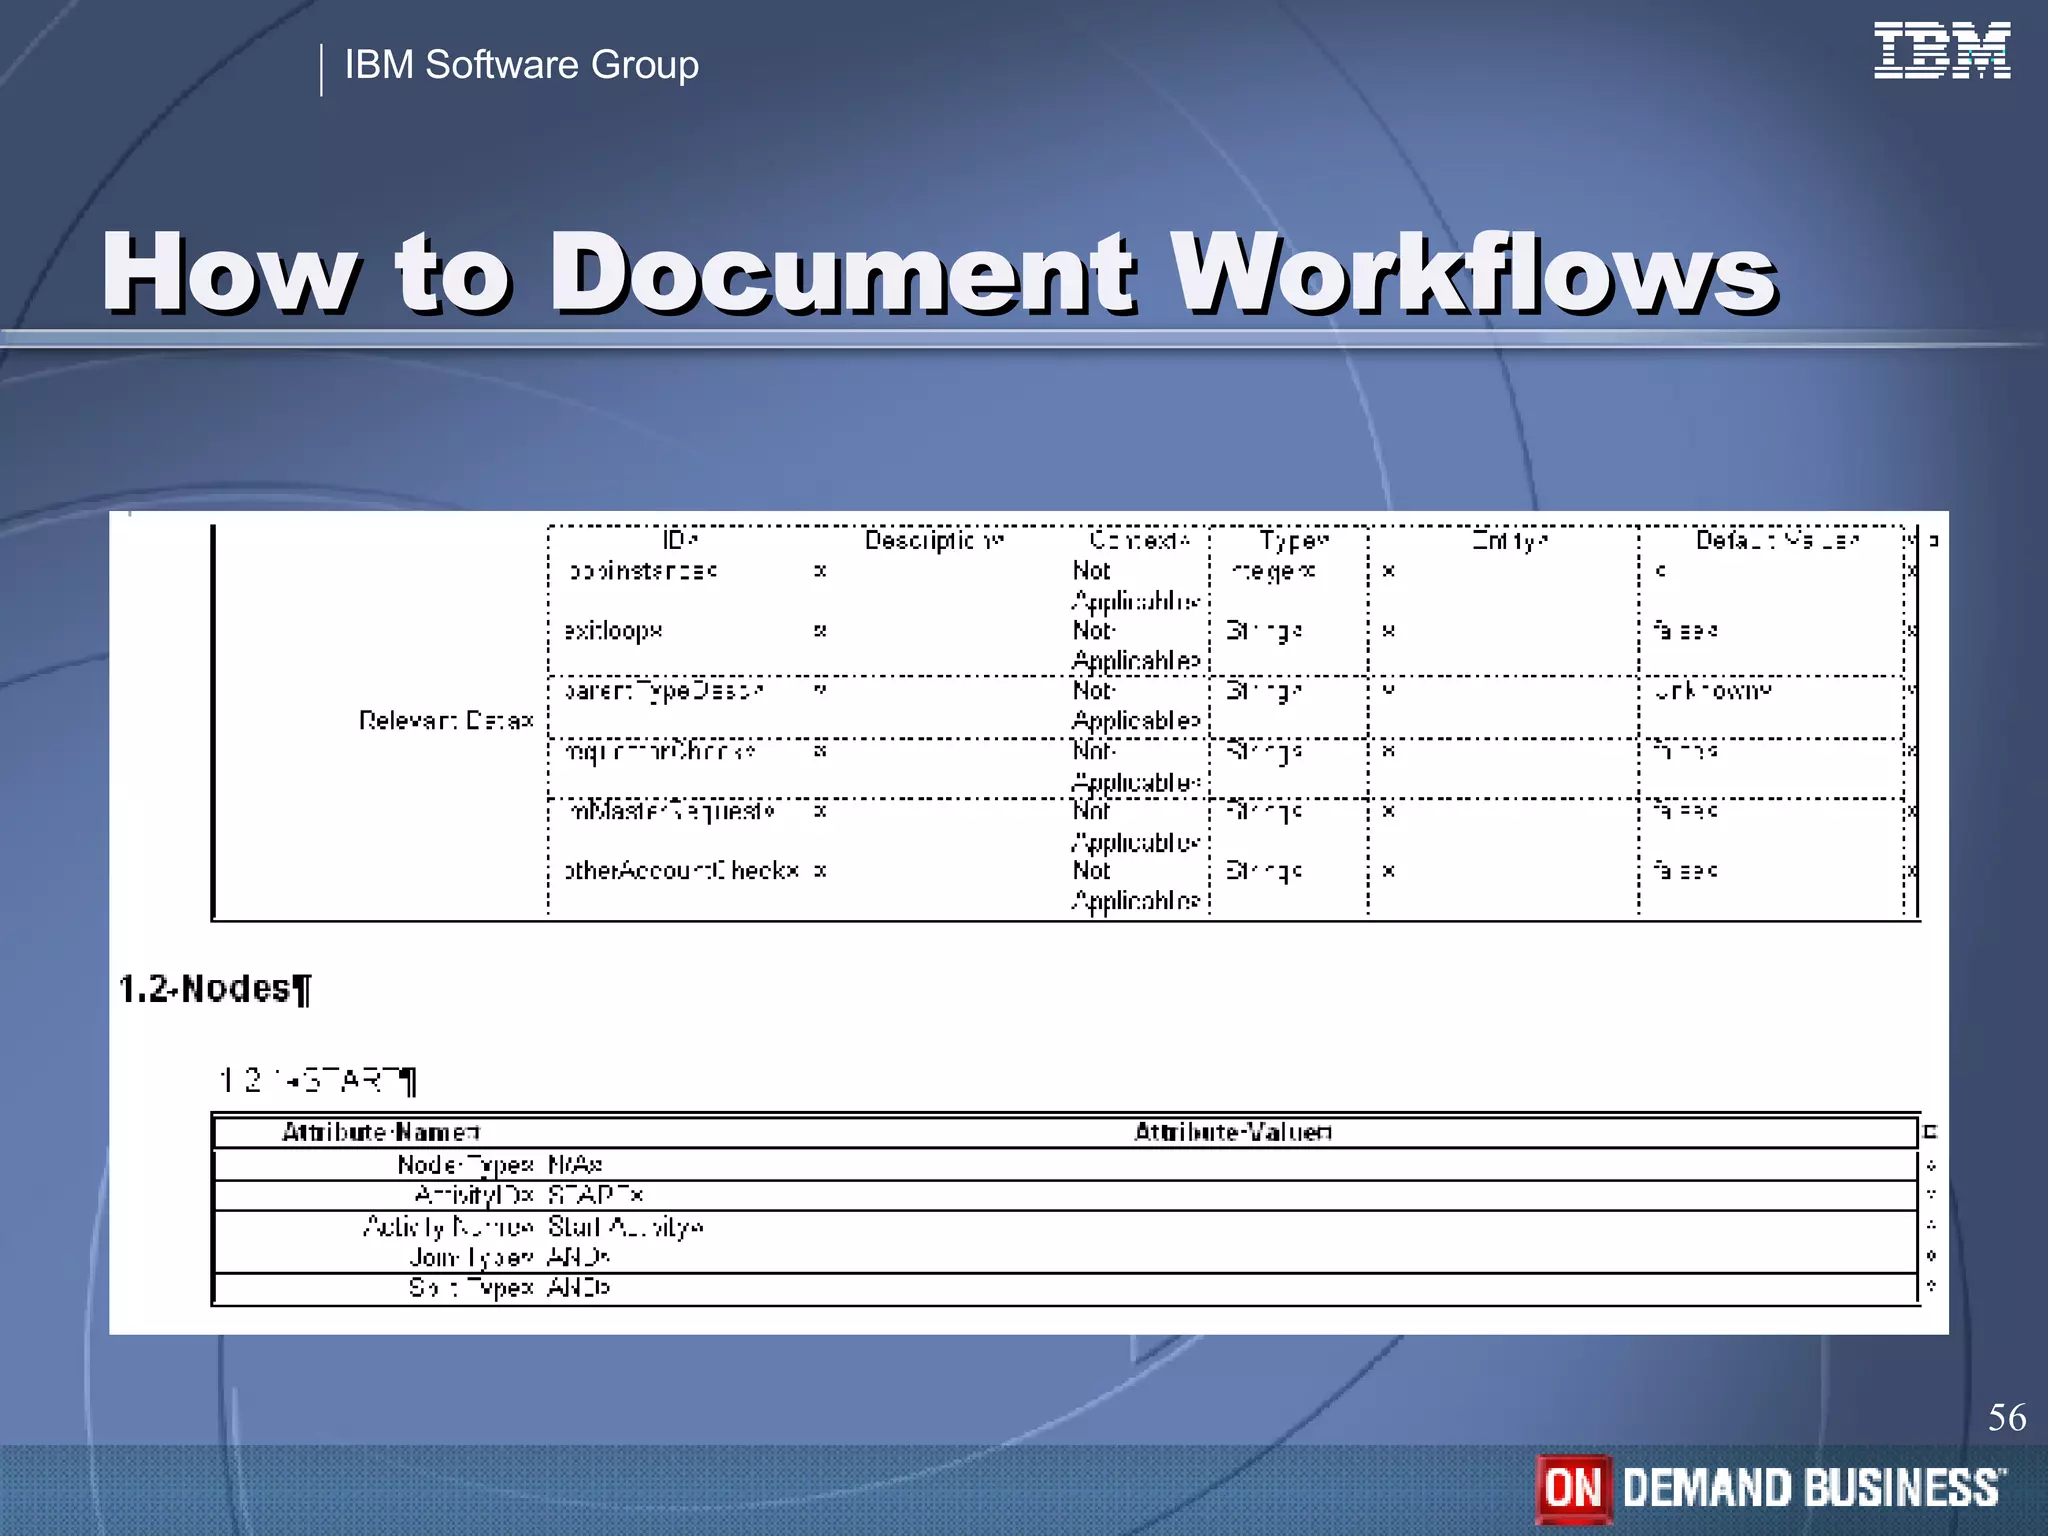Select the "exitloop" ID cell

[613, 631]
